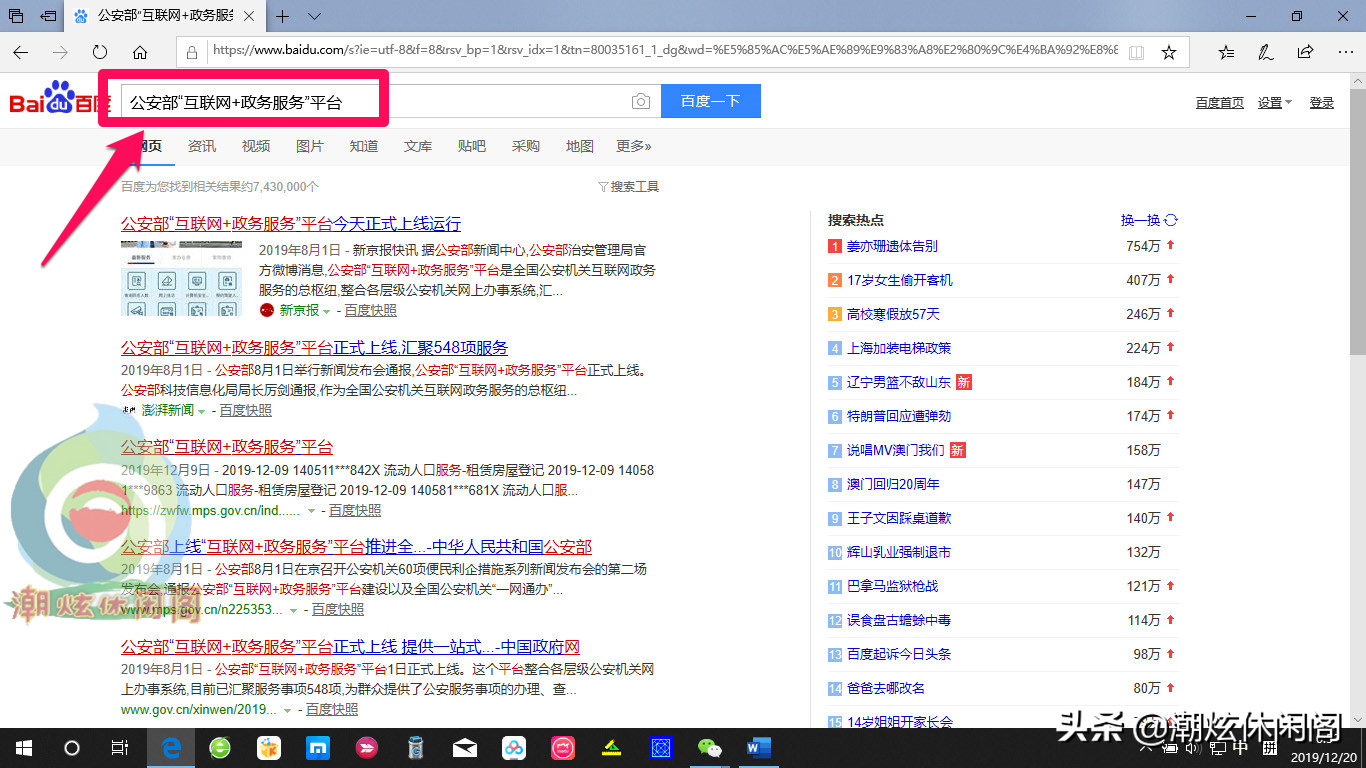Go to the browser home page
Viewport: 1366px width, 768px height.
click(x=140, y=52)
